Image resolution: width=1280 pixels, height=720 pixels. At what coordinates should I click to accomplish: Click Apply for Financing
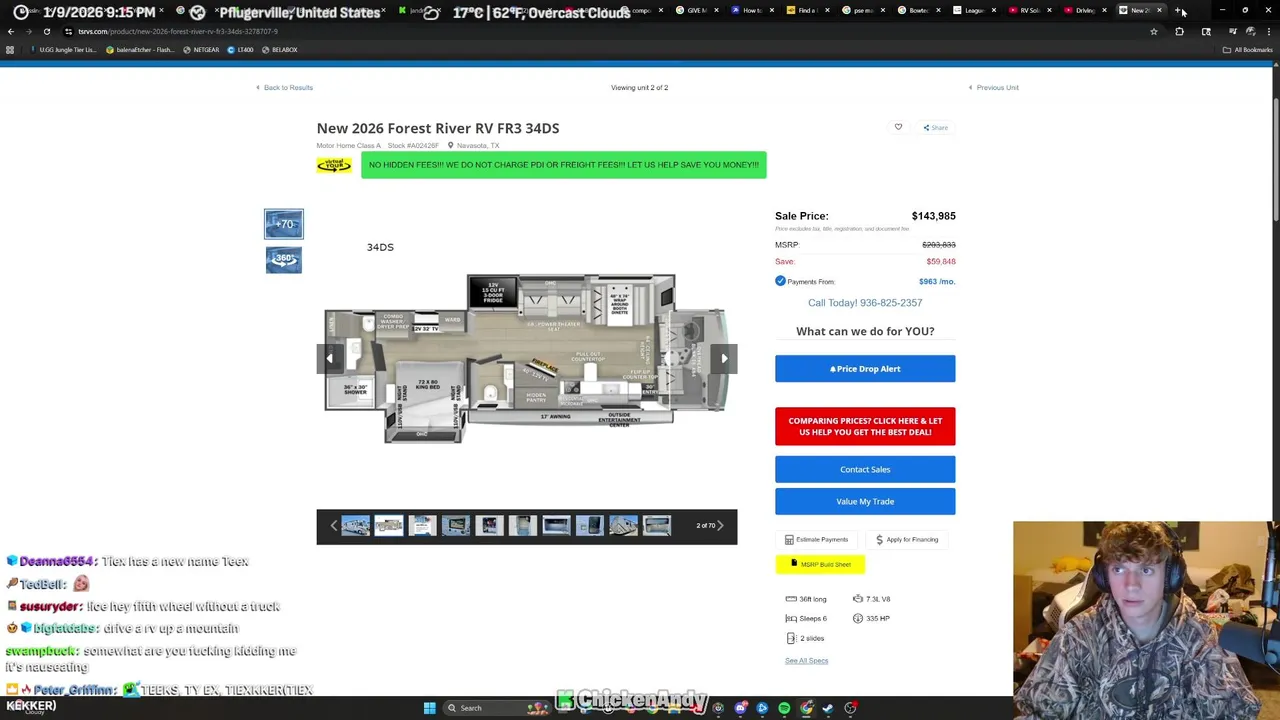907,540
